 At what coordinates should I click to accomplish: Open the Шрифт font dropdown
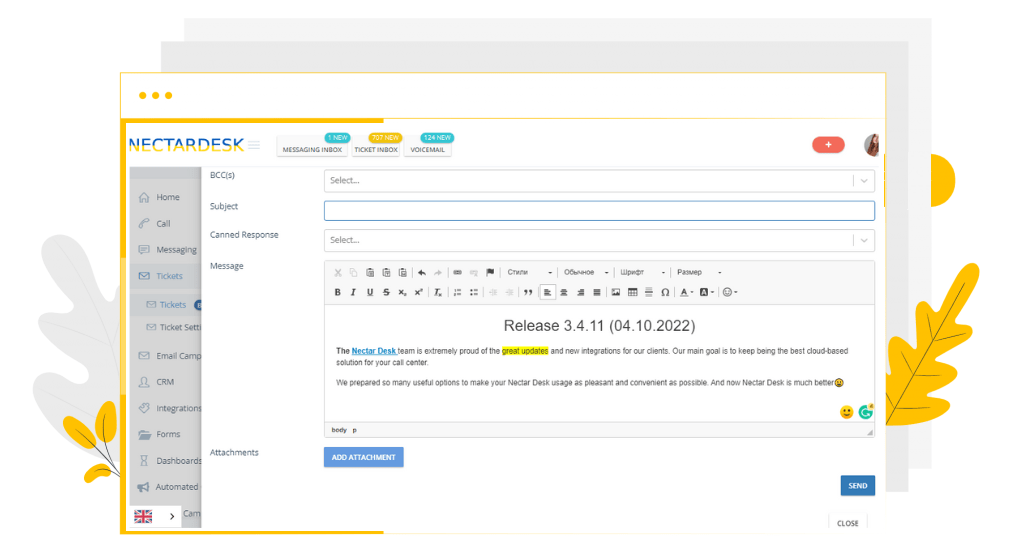click(x=643, y=272)
